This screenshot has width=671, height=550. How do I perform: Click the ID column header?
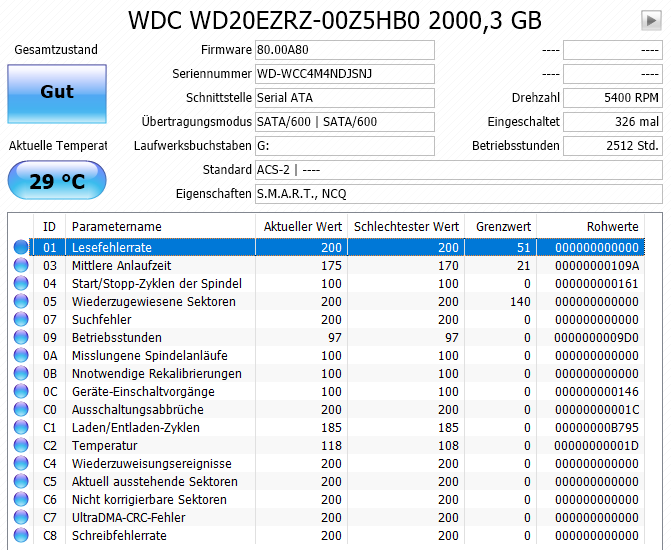coord(49,226)
